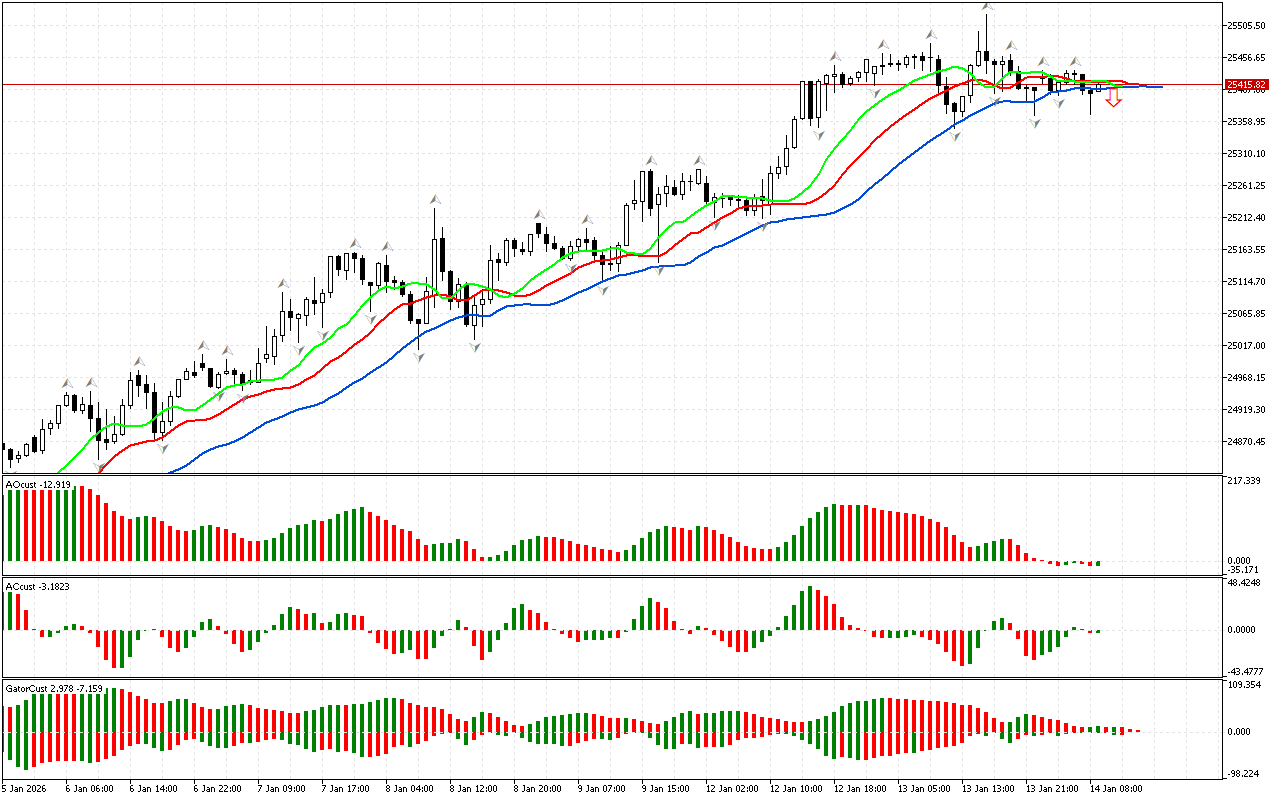Image resolution: width=1280 pixels, height=800 pixels.
Task: Select the down fractal at the chart's bottom-left low
Action: [99, 467]
